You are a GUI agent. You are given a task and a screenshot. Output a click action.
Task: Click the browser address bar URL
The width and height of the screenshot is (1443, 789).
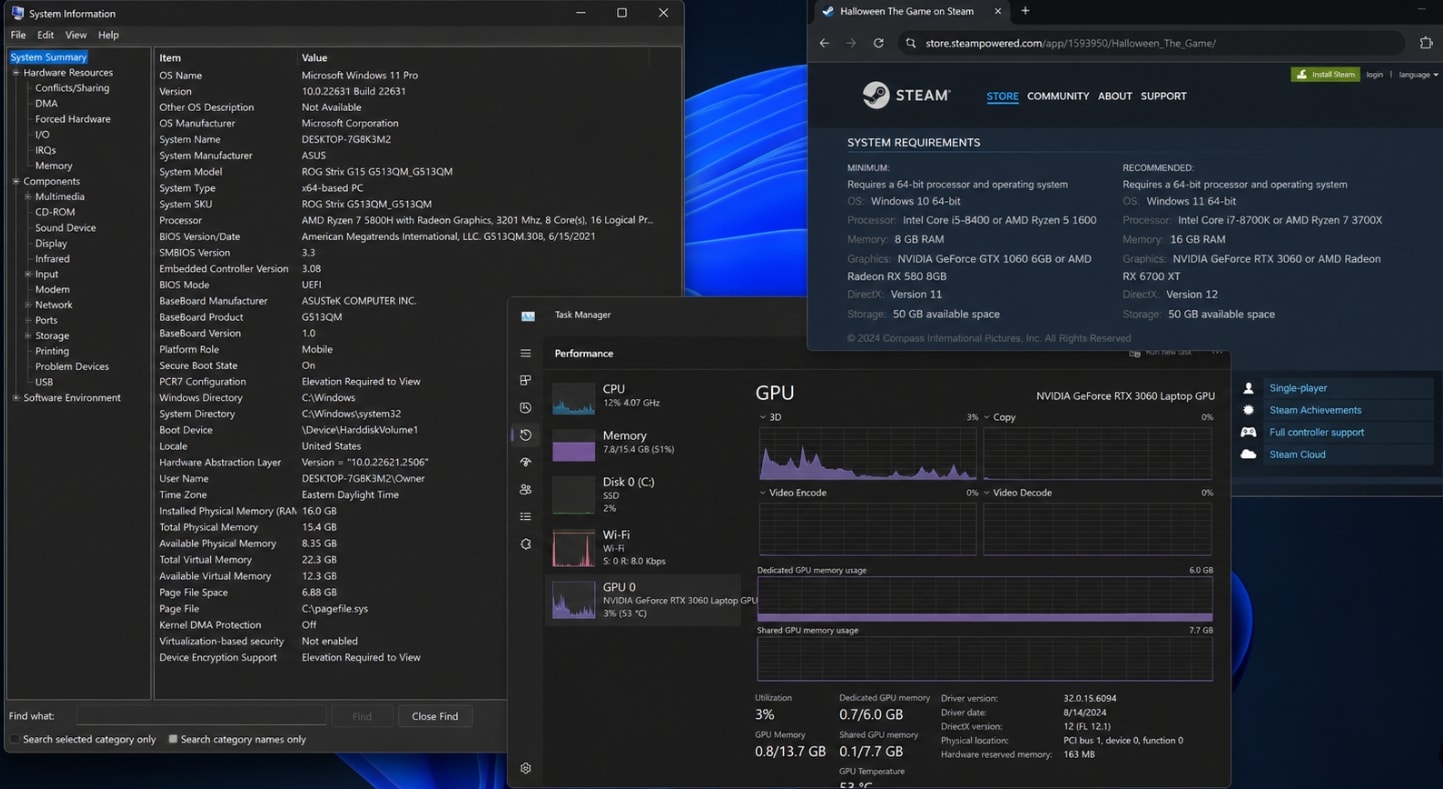(x=1071, y=43)
